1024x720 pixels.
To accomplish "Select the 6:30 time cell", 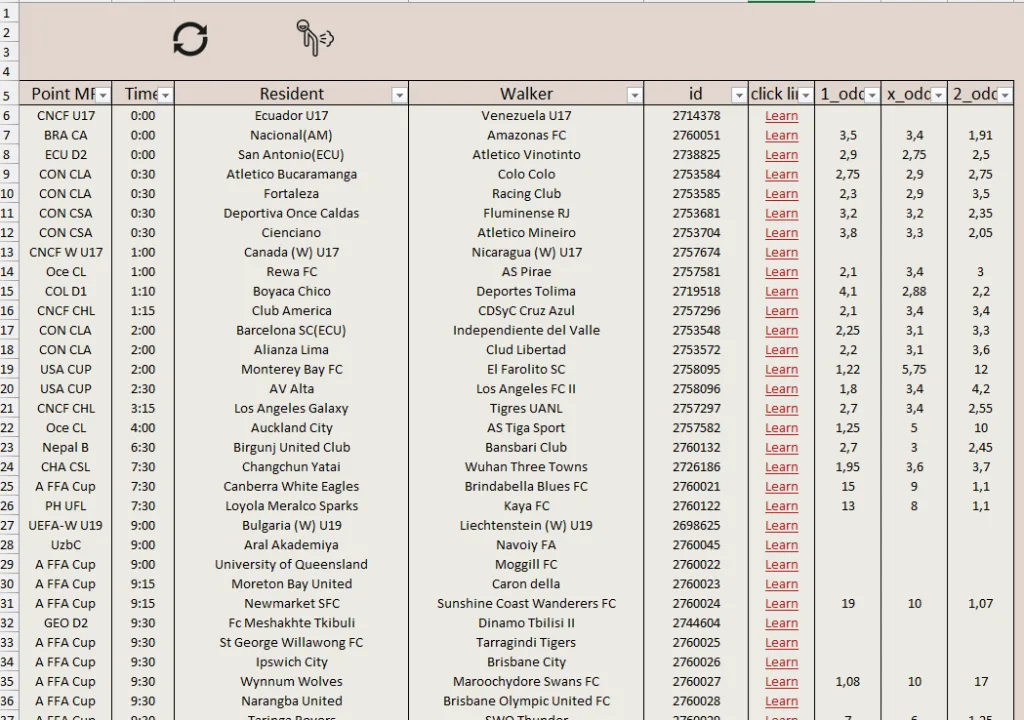I will [x=142, y=448].
